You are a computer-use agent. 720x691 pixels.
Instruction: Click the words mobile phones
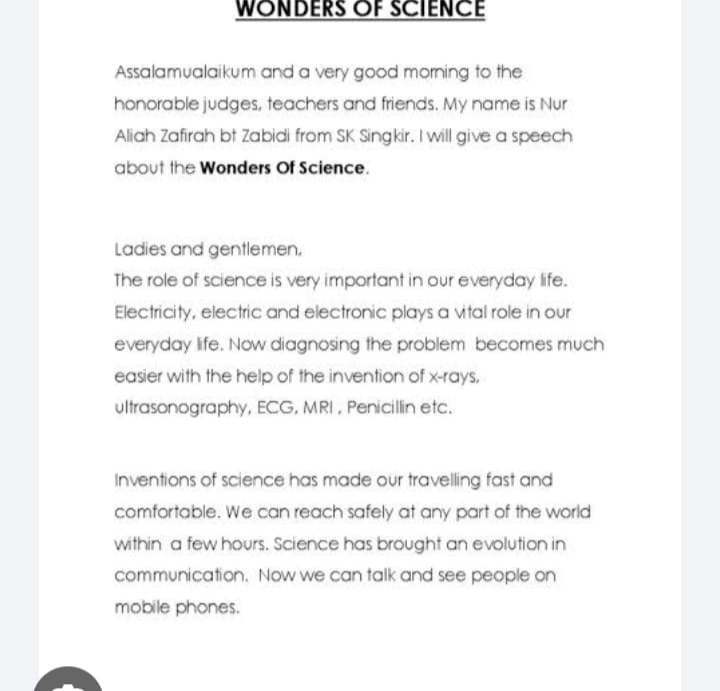(177, 607)
